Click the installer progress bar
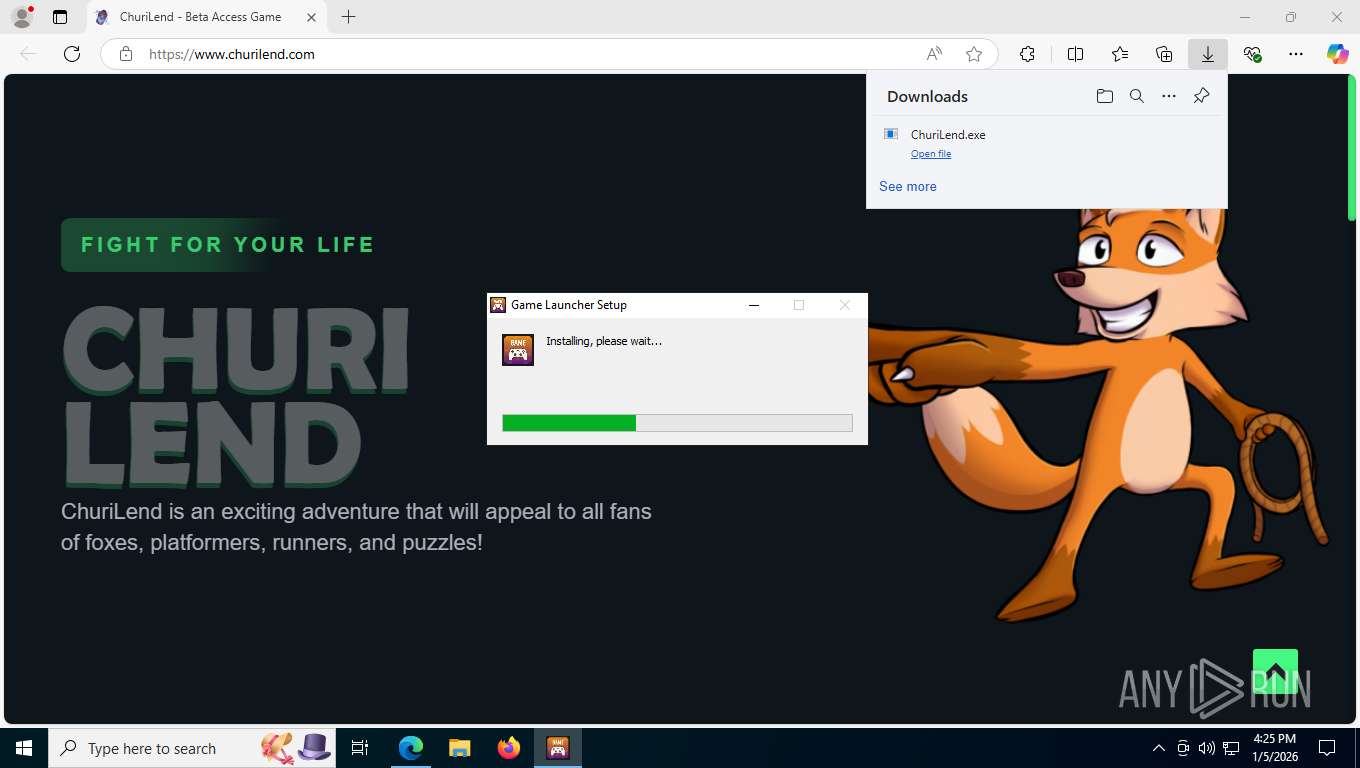The height and width of the screenshot is (768, 1360). click(x=677, y=423)
